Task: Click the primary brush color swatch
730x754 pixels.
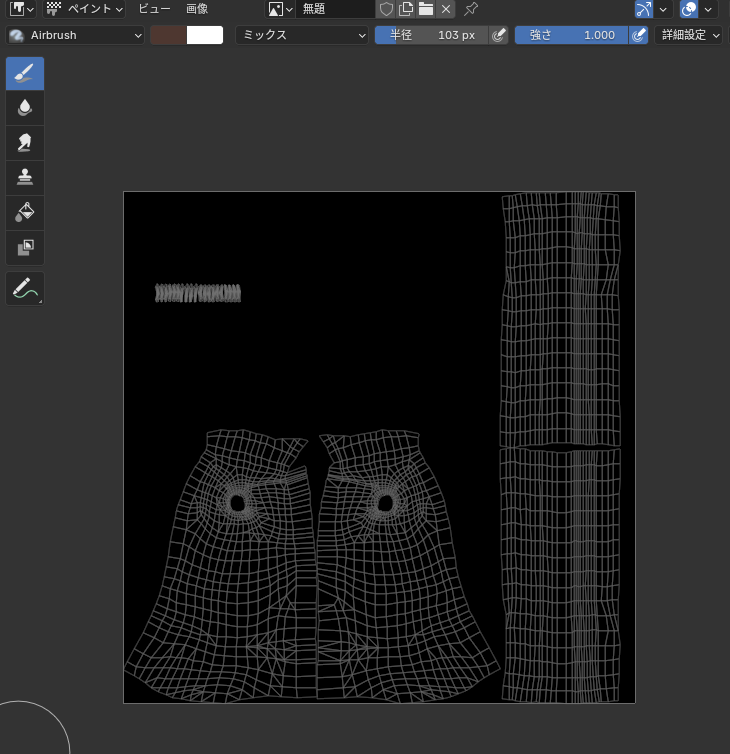Action: (x=168, y=35)
